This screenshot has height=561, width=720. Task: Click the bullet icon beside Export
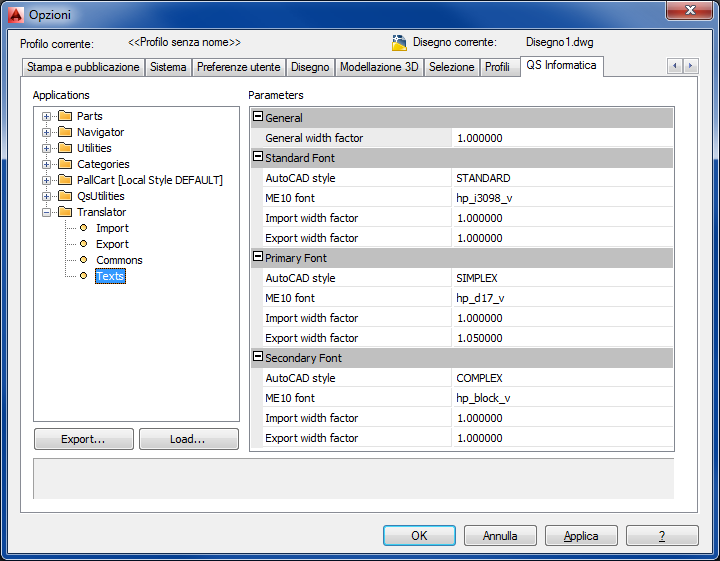84,244
